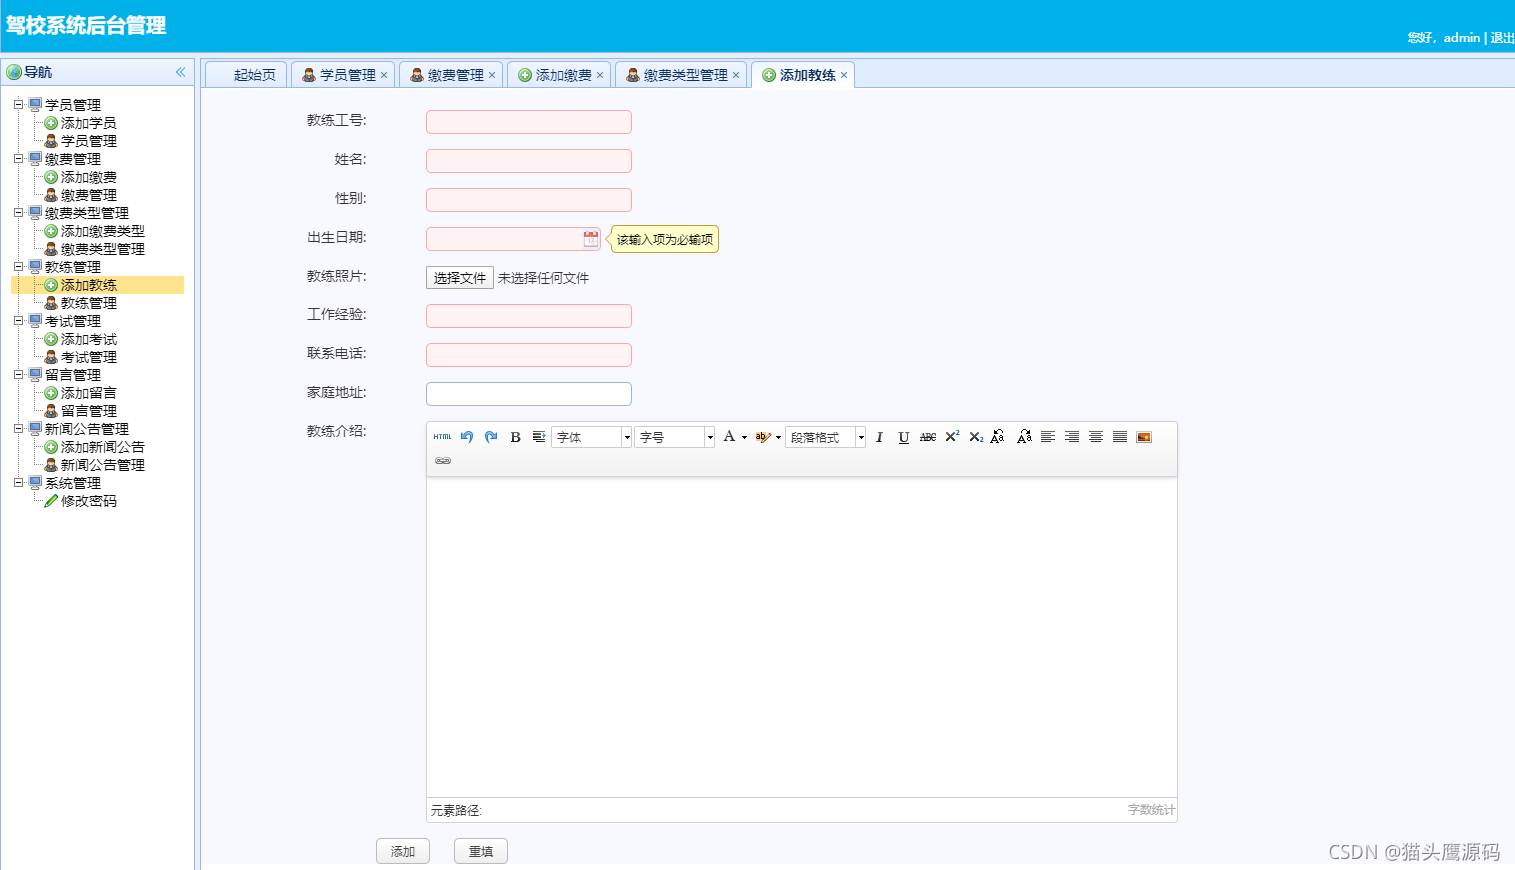The image size is (1515, 870).
Task: Open 添加缴费类型 in navigation tree
Action: pos(102,231)
